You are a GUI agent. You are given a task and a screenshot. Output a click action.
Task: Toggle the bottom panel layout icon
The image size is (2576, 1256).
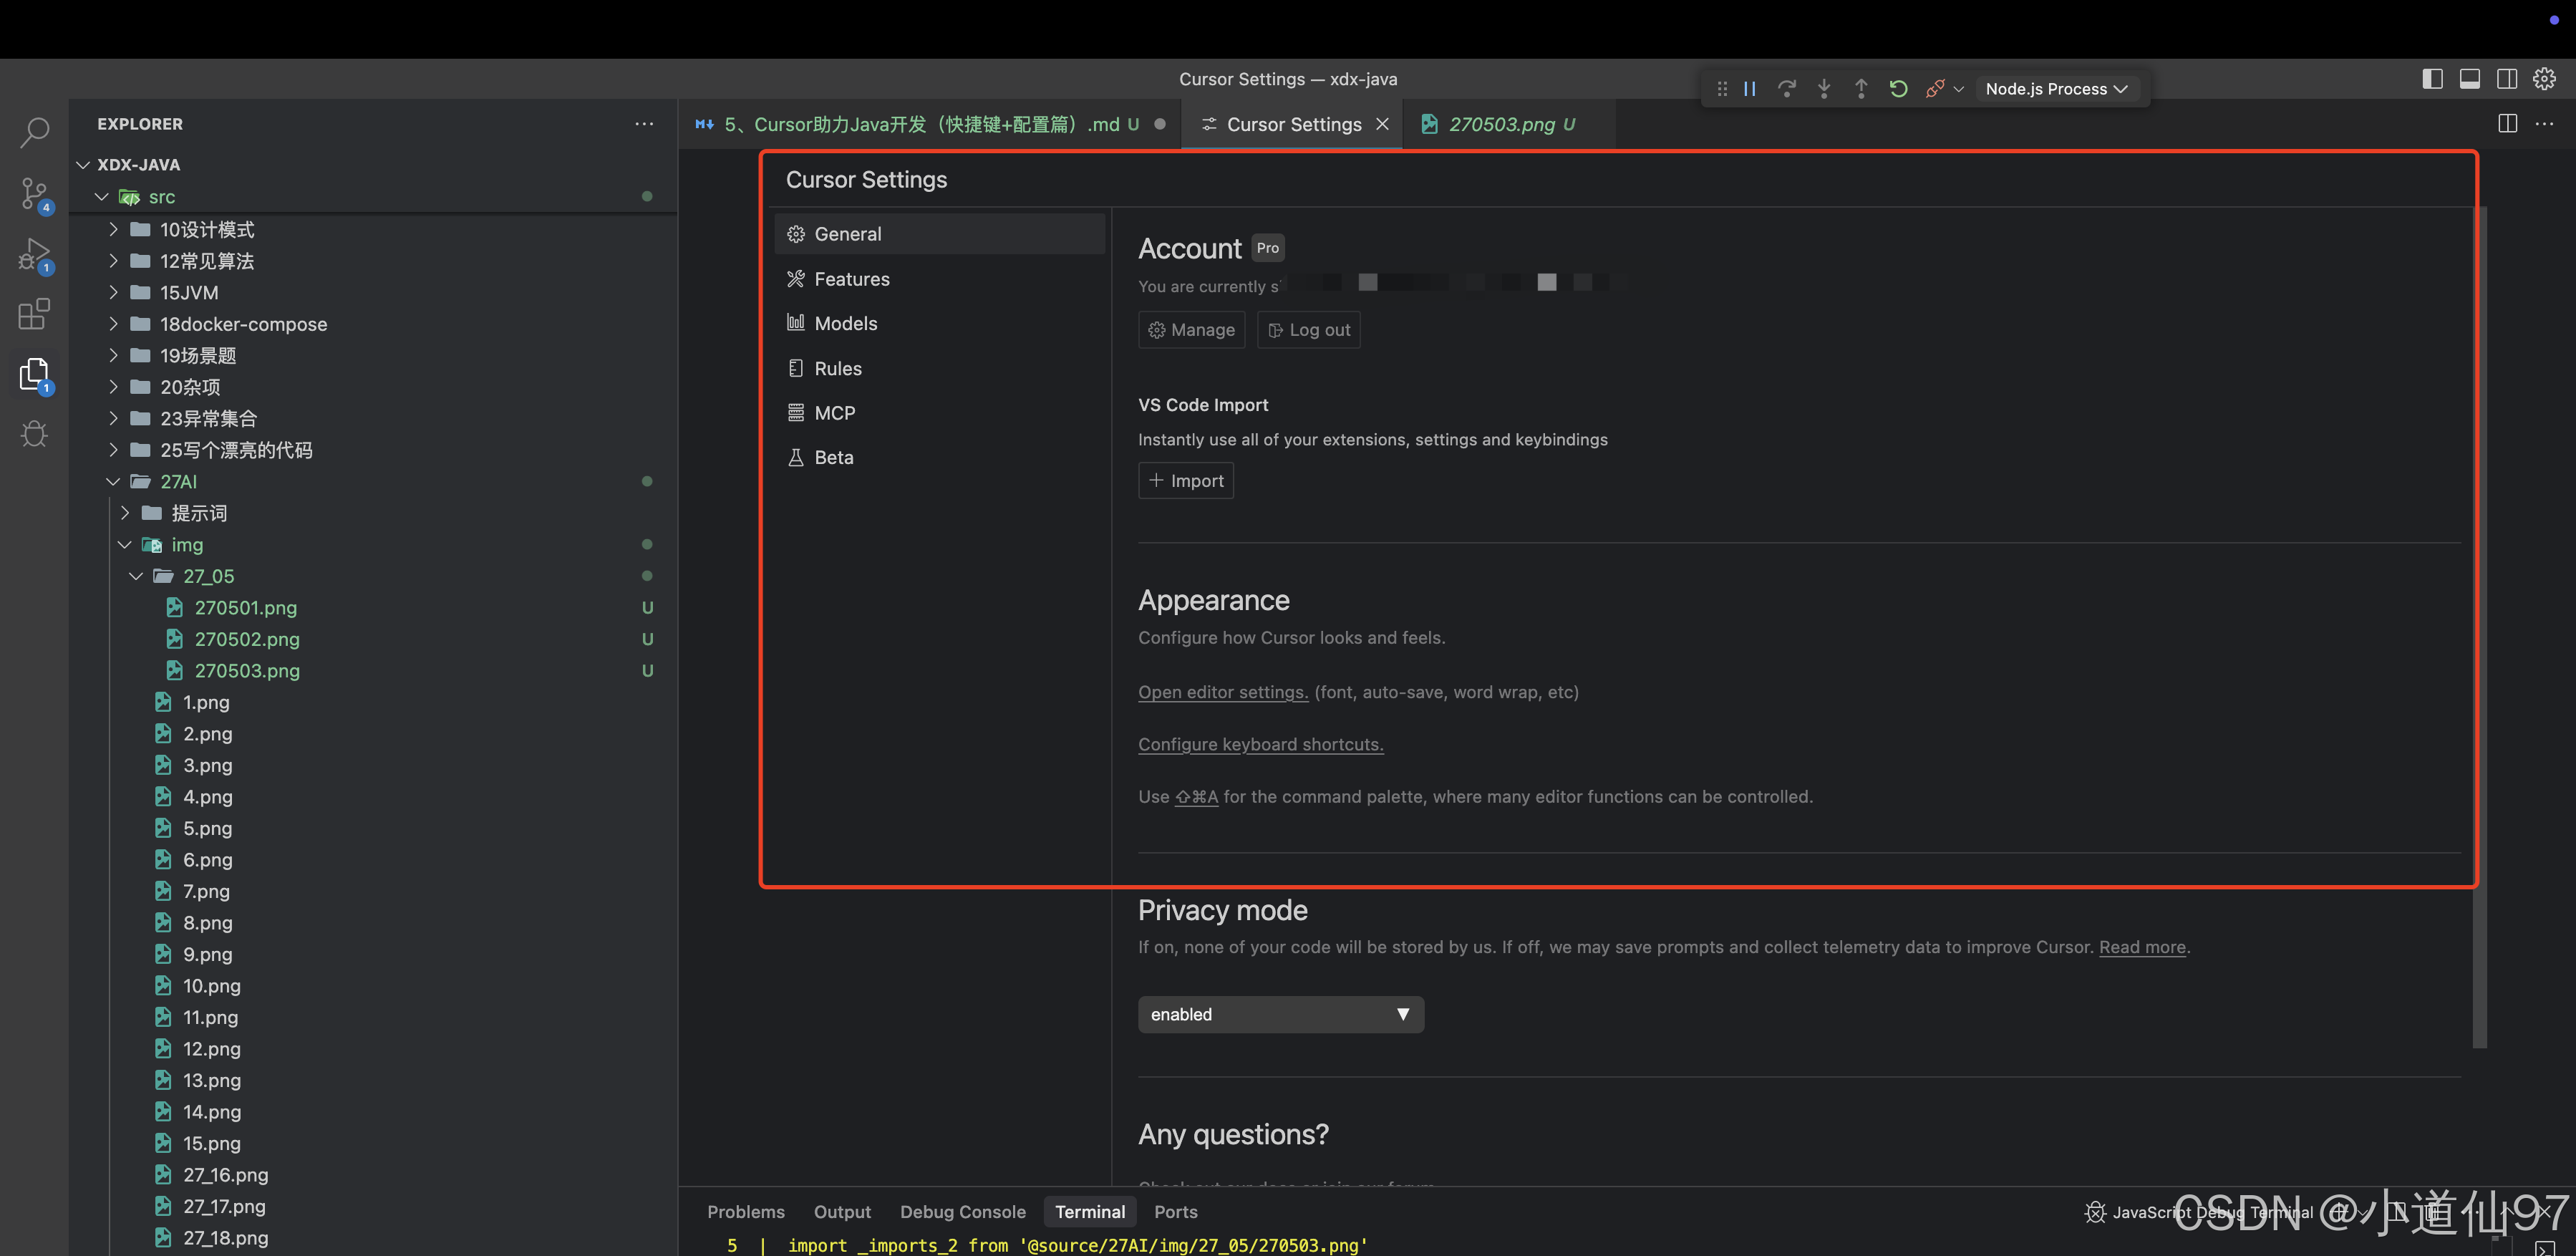tap(2469, 79)
